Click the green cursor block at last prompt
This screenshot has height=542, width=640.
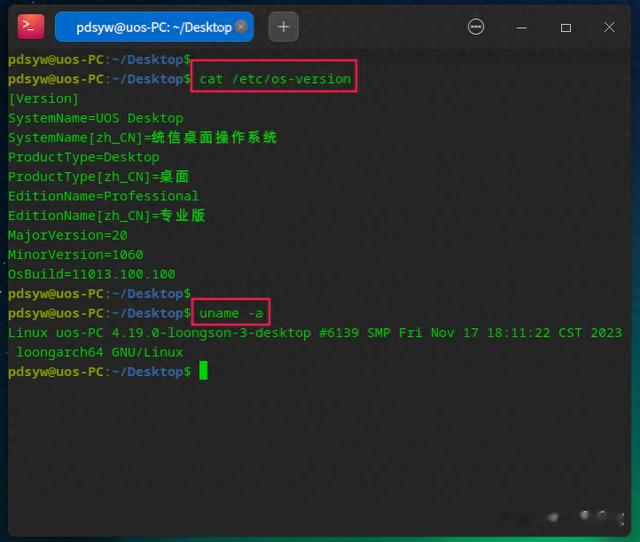point(203,371)
